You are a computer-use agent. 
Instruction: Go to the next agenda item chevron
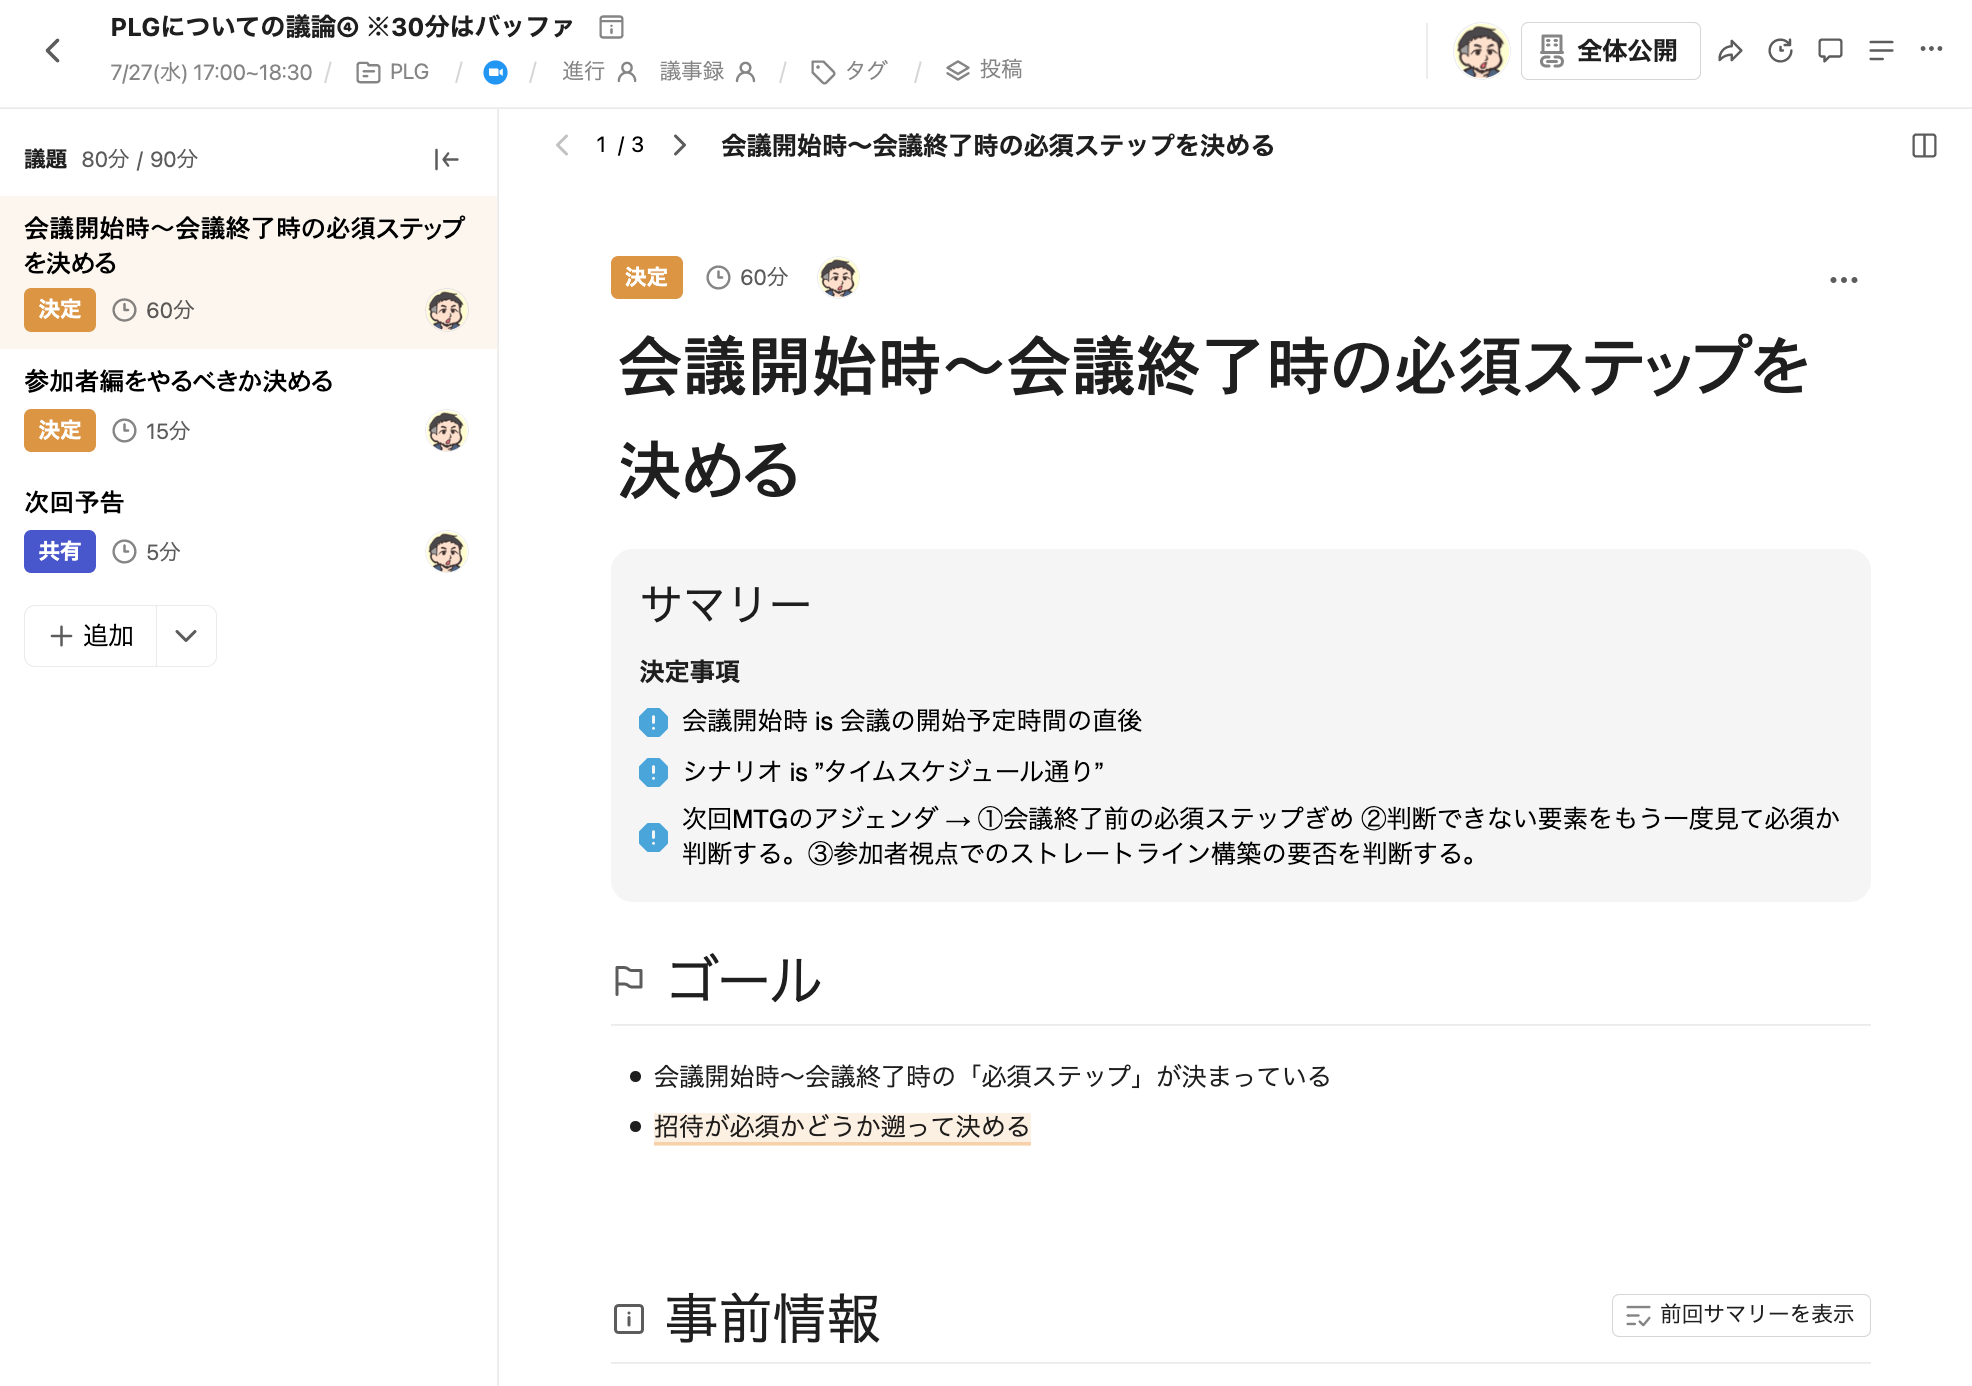[680, 145]
